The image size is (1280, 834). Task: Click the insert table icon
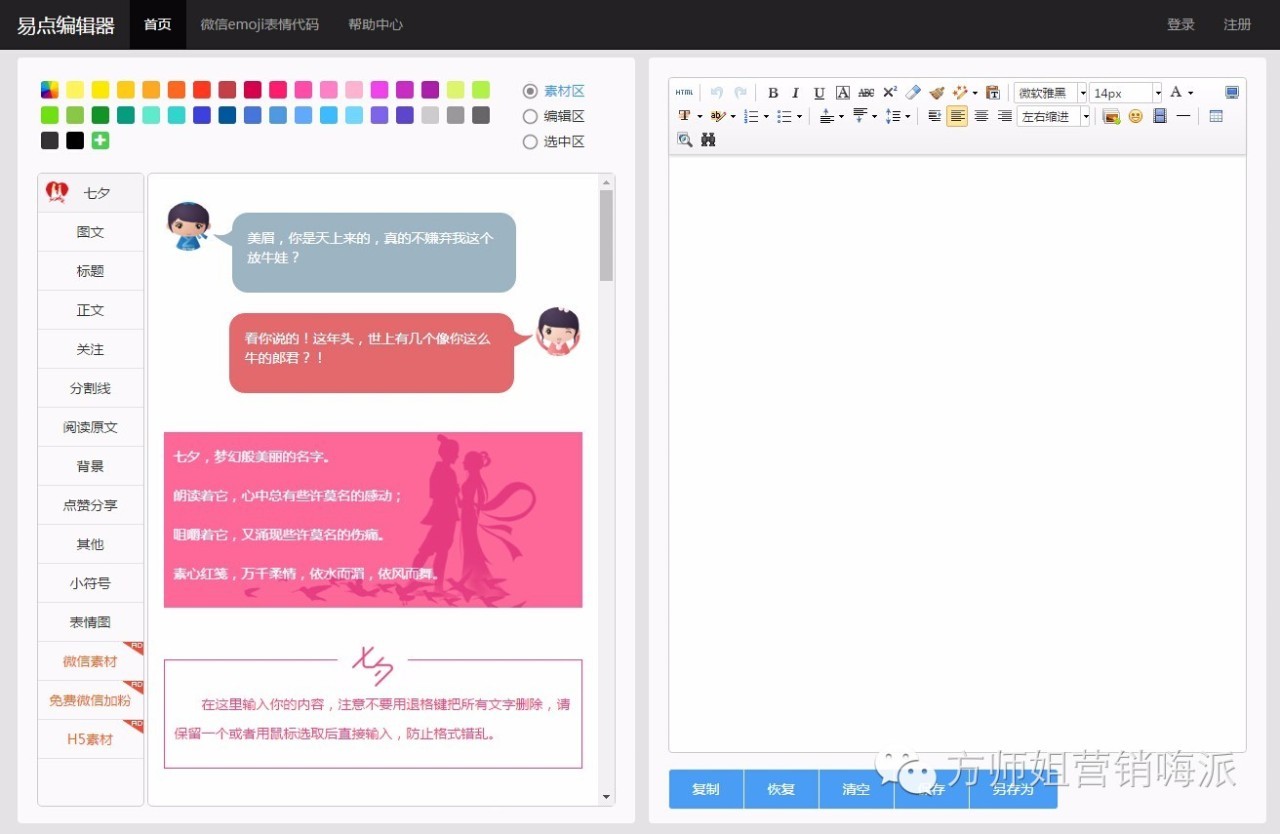(x=1216, y=117)
